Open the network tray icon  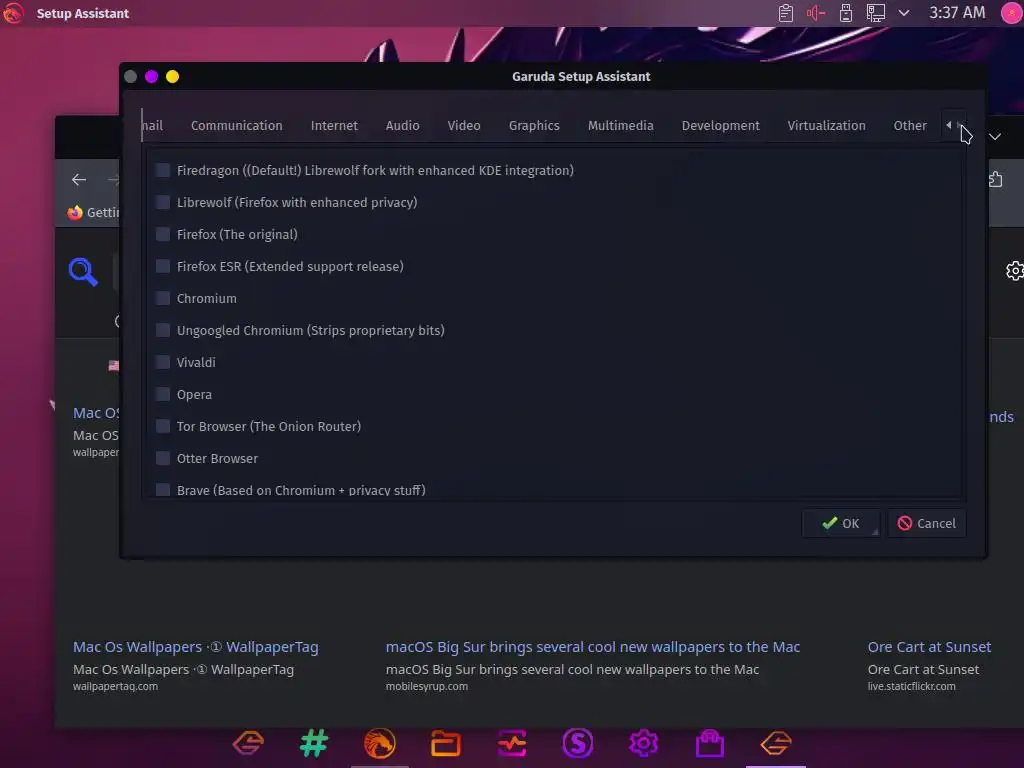coord(876,13)
